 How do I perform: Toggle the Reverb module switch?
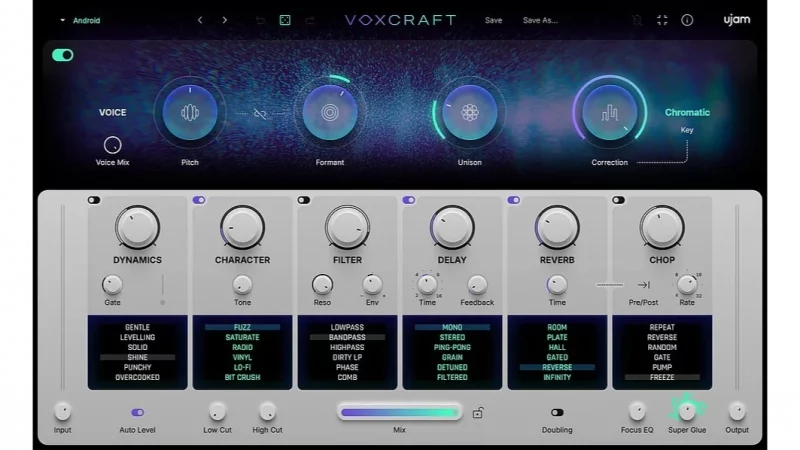(x=514, y=200)
